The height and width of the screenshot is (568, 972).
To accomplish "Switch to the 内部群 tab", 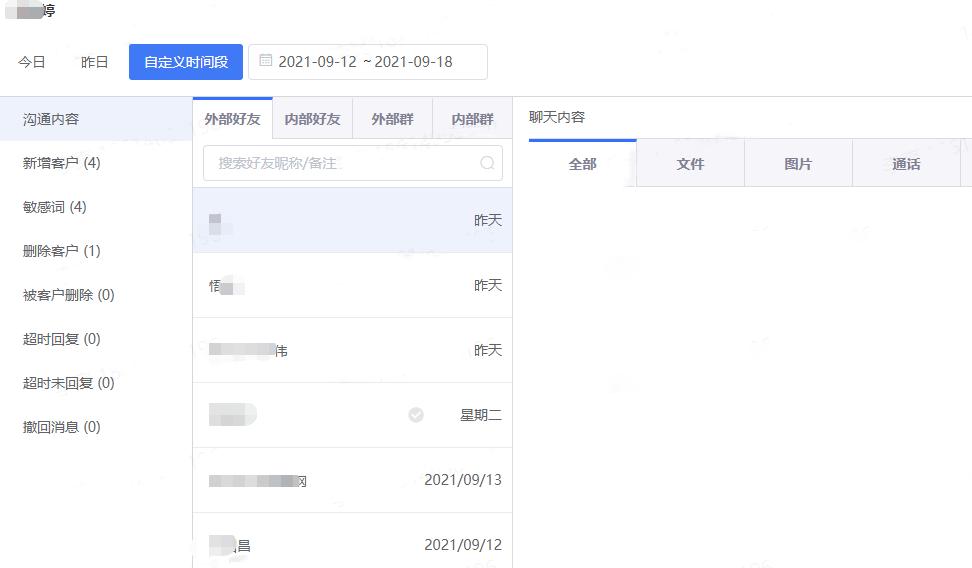I will pyautogui.click(x=472, y=118).
